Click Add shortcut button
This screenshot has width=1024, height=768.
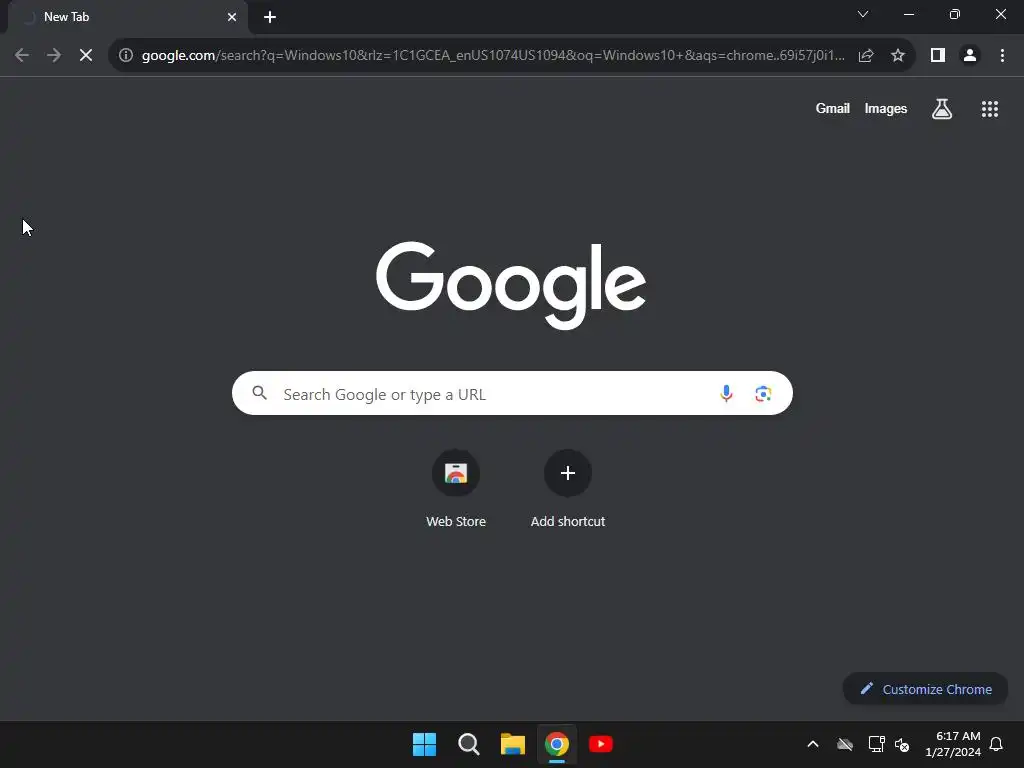(568, 488)
